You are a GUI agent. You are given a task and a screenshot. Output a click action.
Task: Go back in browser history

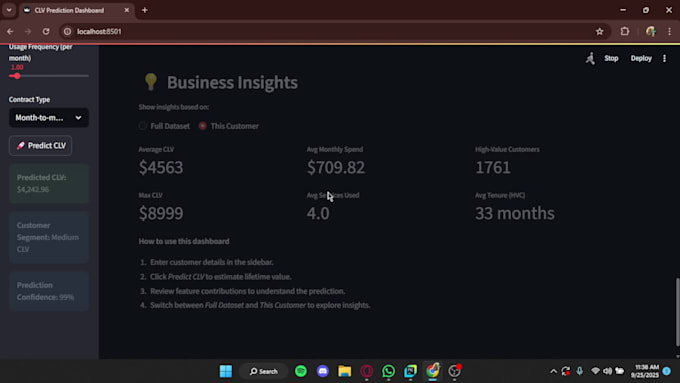pos(10,31)
